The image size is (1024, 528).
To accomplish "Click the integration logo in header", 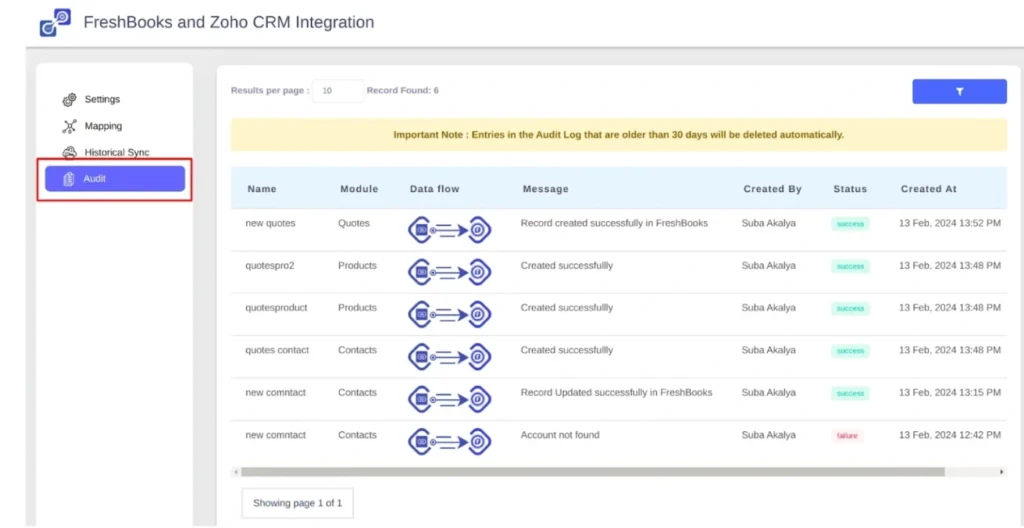I will (x=55, y=22).
